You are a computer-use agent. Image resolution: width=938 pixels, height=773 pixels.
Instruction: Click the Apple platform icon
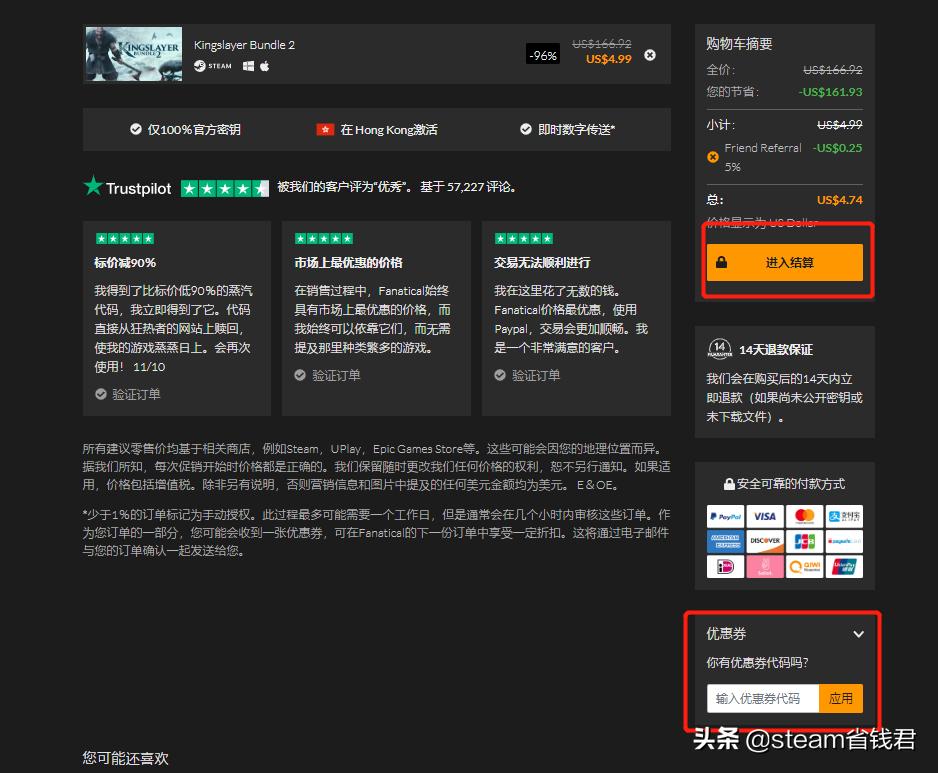click(x=263, y=68)
